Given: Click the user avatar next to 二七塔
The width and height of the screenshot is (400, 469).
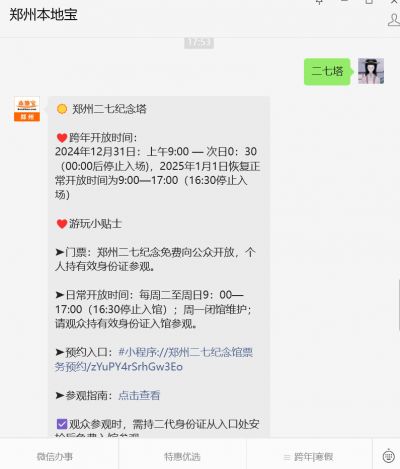Looking at the screenshot, I should [x=371, y=71].
